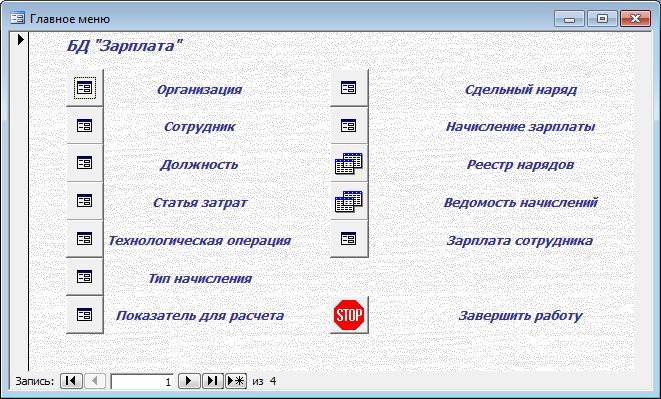
Task: Create a new record with asterisk button
Action: click(x=236, y=381)
